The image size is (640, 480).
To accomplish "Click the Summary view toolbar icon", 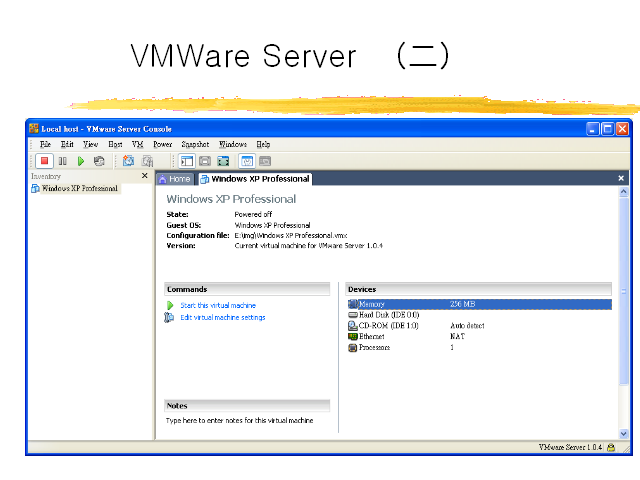I will tap(247, 161).
